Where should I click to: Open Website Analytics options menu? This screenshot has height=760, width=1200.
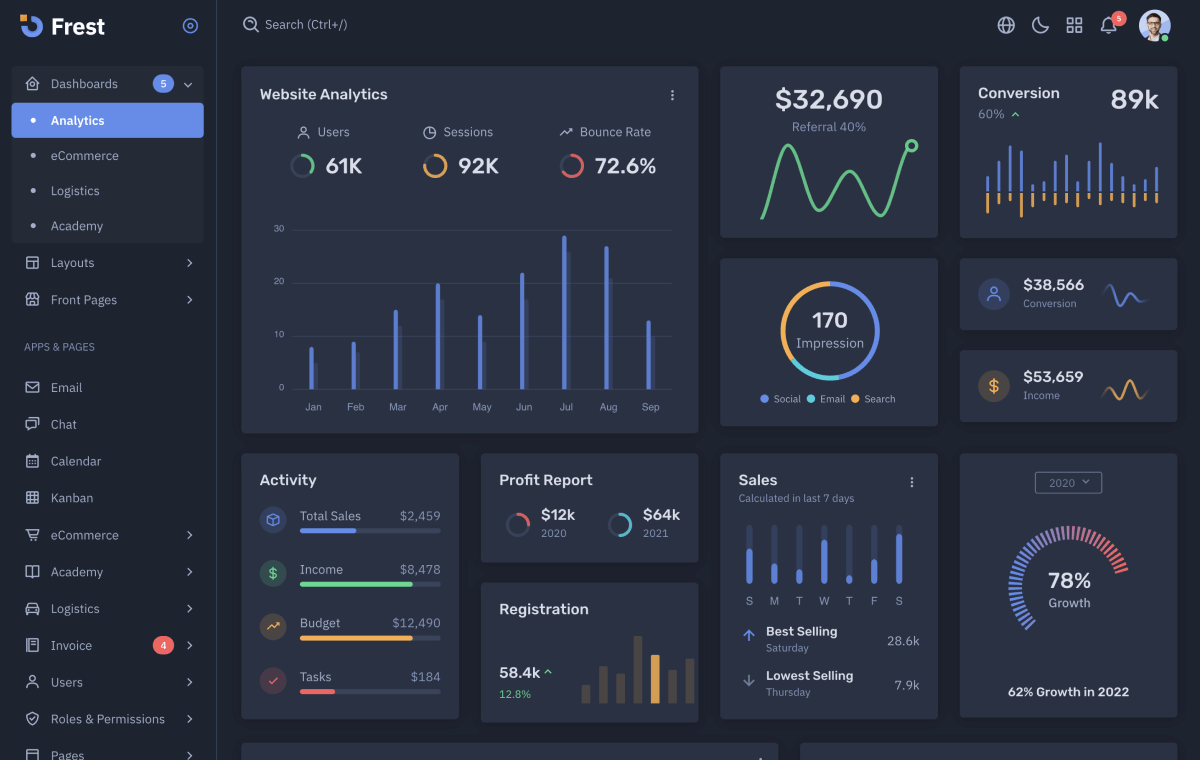(x=672, y=95)
